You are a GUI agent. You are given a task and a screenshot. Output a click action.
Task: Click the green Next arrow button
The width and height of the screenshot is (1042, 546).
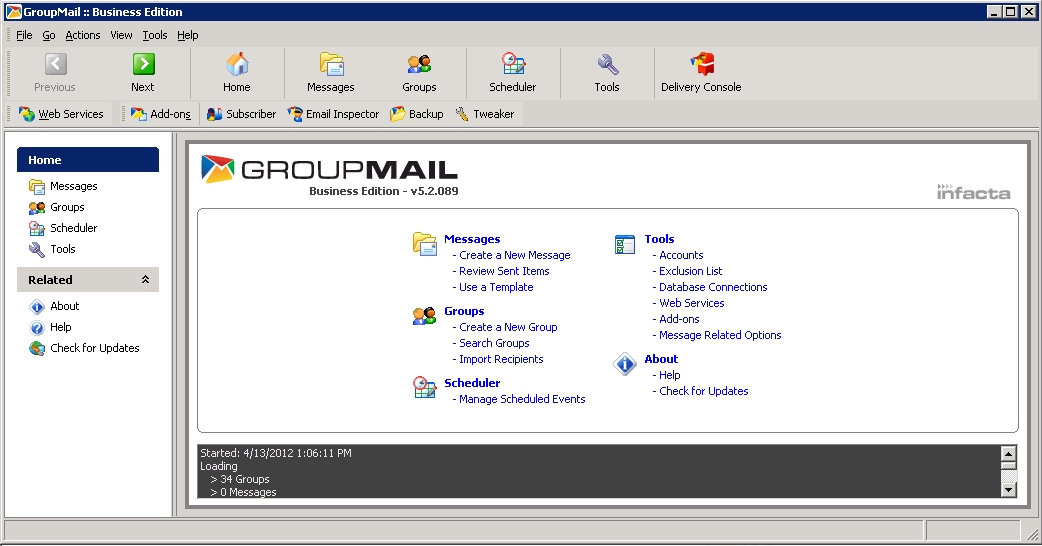pyautogui.click(x=143, y=72)
